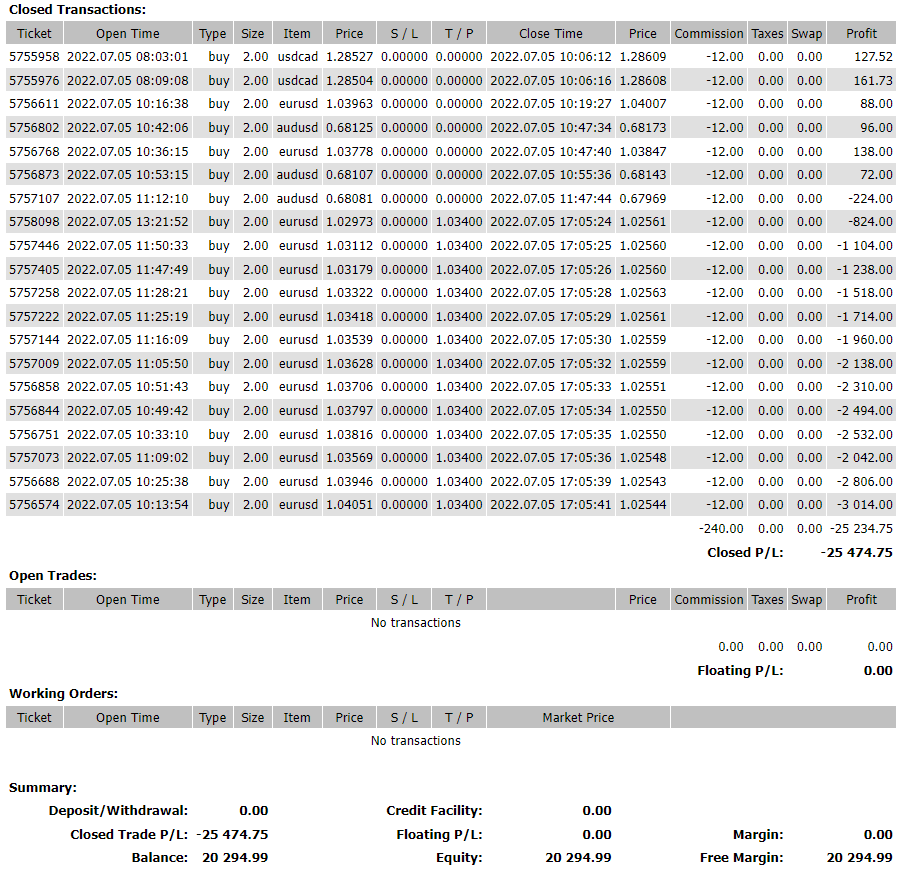This screenshot has height=885, width=915.
Task: Select ticket number 5756574
Action: tap(34, 505)
